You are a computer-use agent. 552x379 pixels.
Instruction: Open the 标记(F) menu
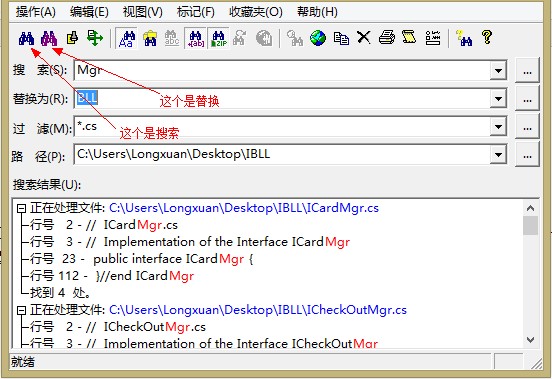(196, 12)
